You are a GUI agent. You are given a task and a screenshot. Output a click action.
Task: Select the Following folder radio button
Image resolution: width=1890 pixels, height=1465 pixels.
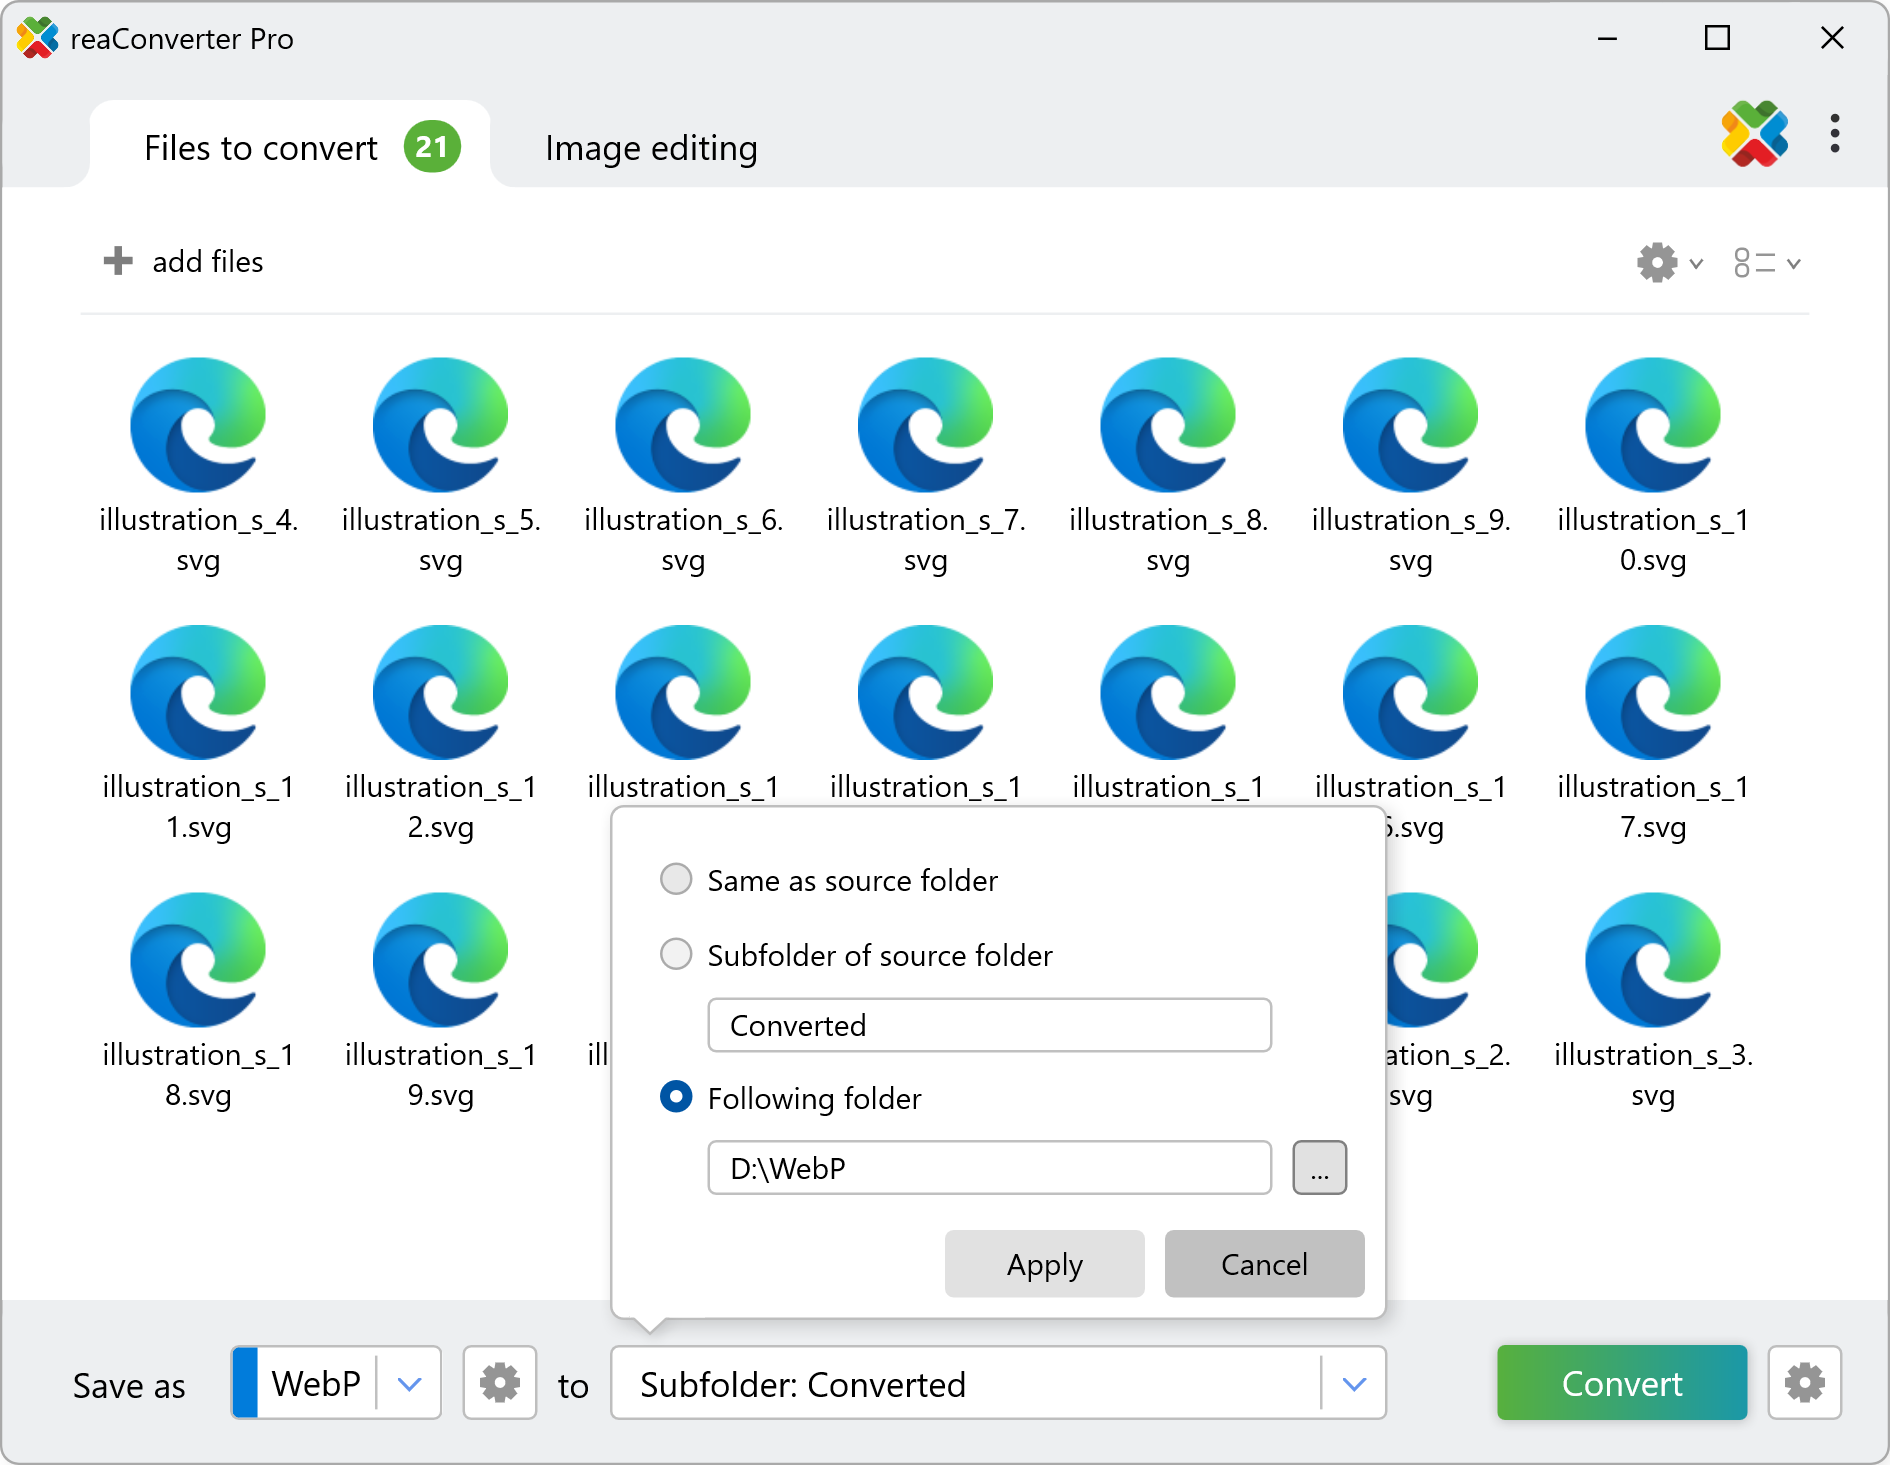coord(677,1097)
